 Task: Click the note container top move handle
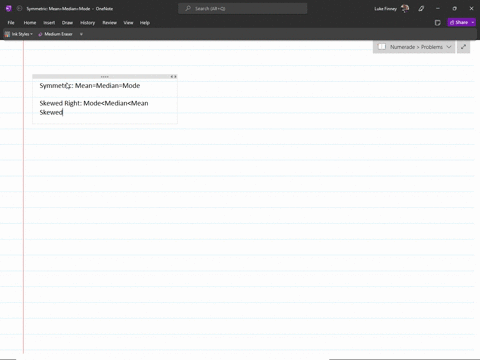pos(104,77)
